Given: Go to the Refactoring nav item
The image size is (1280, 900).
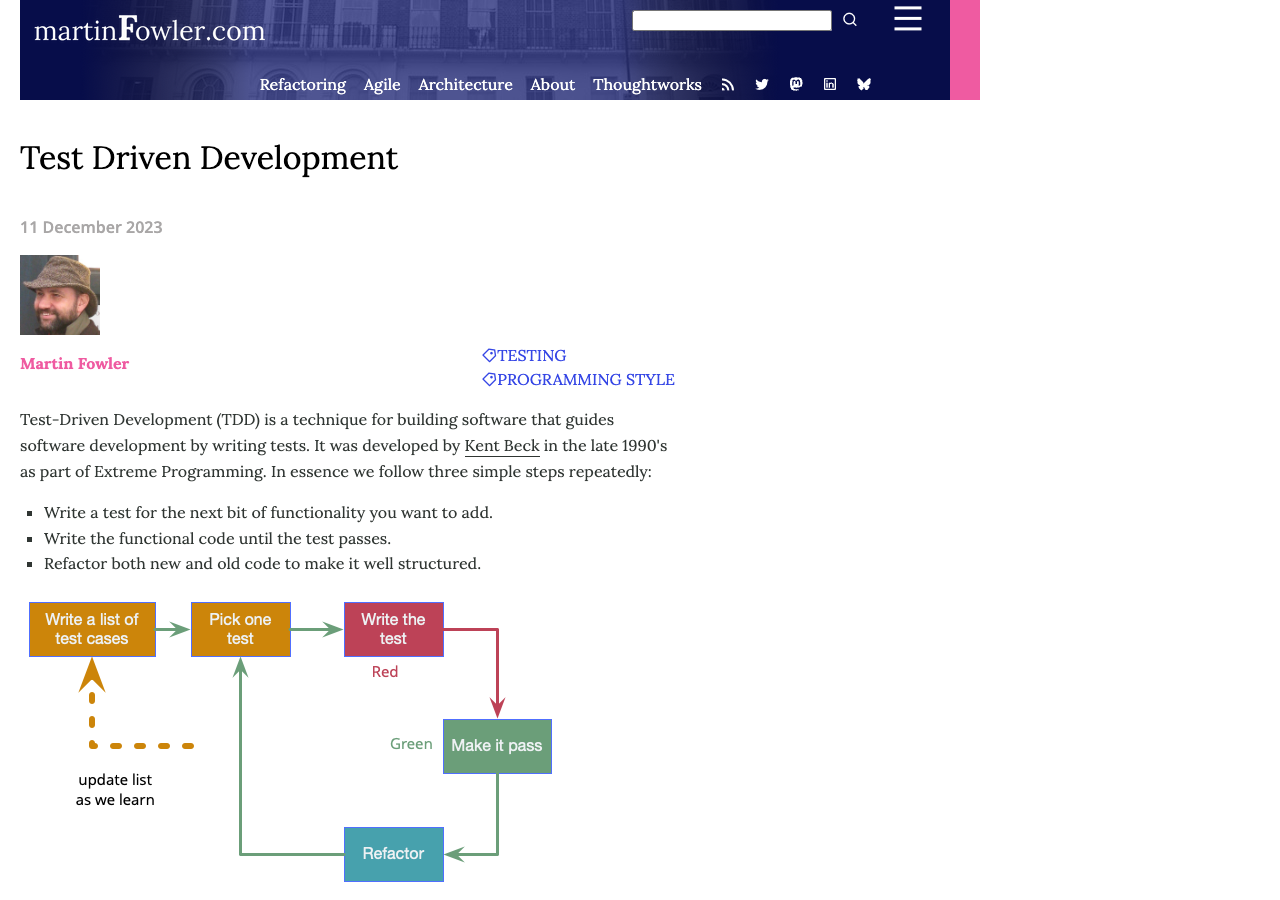Looking at the screenshot, I should point(303,85).
